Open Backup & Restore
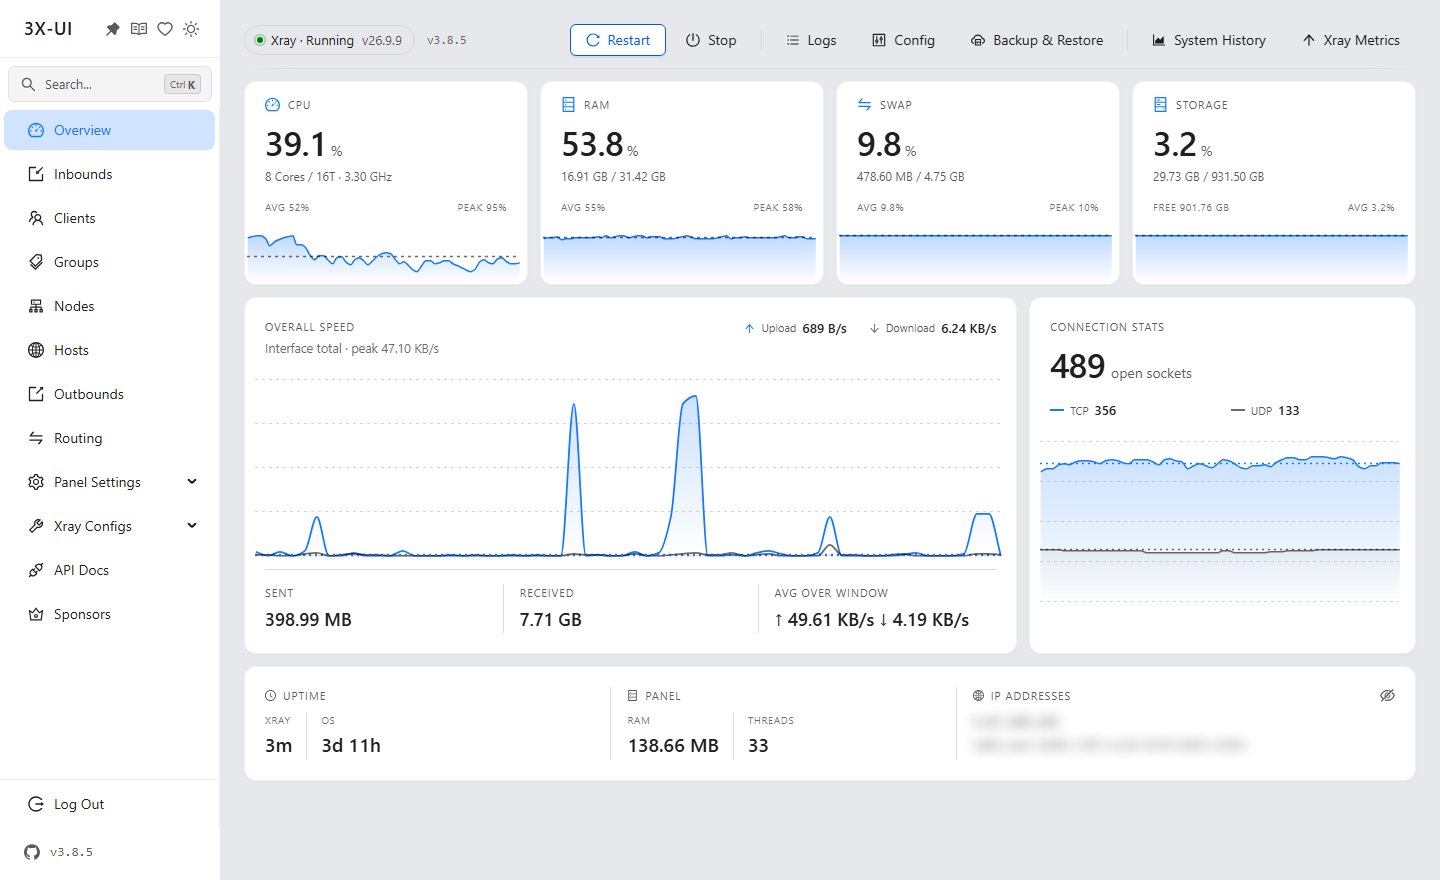Viewport: 1440px width, 880px height. (1037, 40)
